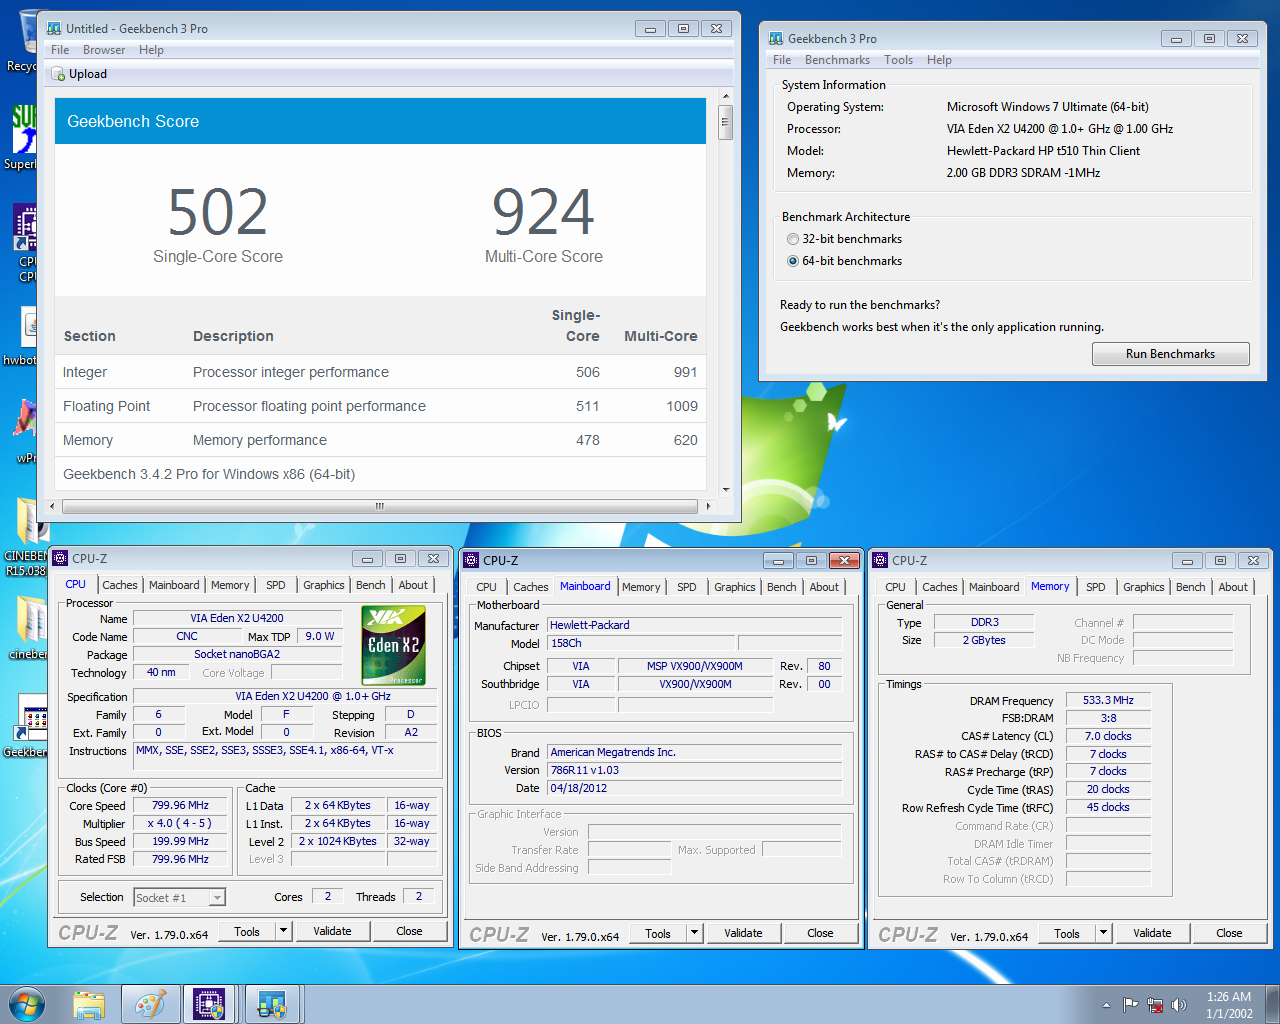
Task: Click the taskbar clock showing 1:26 AM
Action: (1229, 1005)
